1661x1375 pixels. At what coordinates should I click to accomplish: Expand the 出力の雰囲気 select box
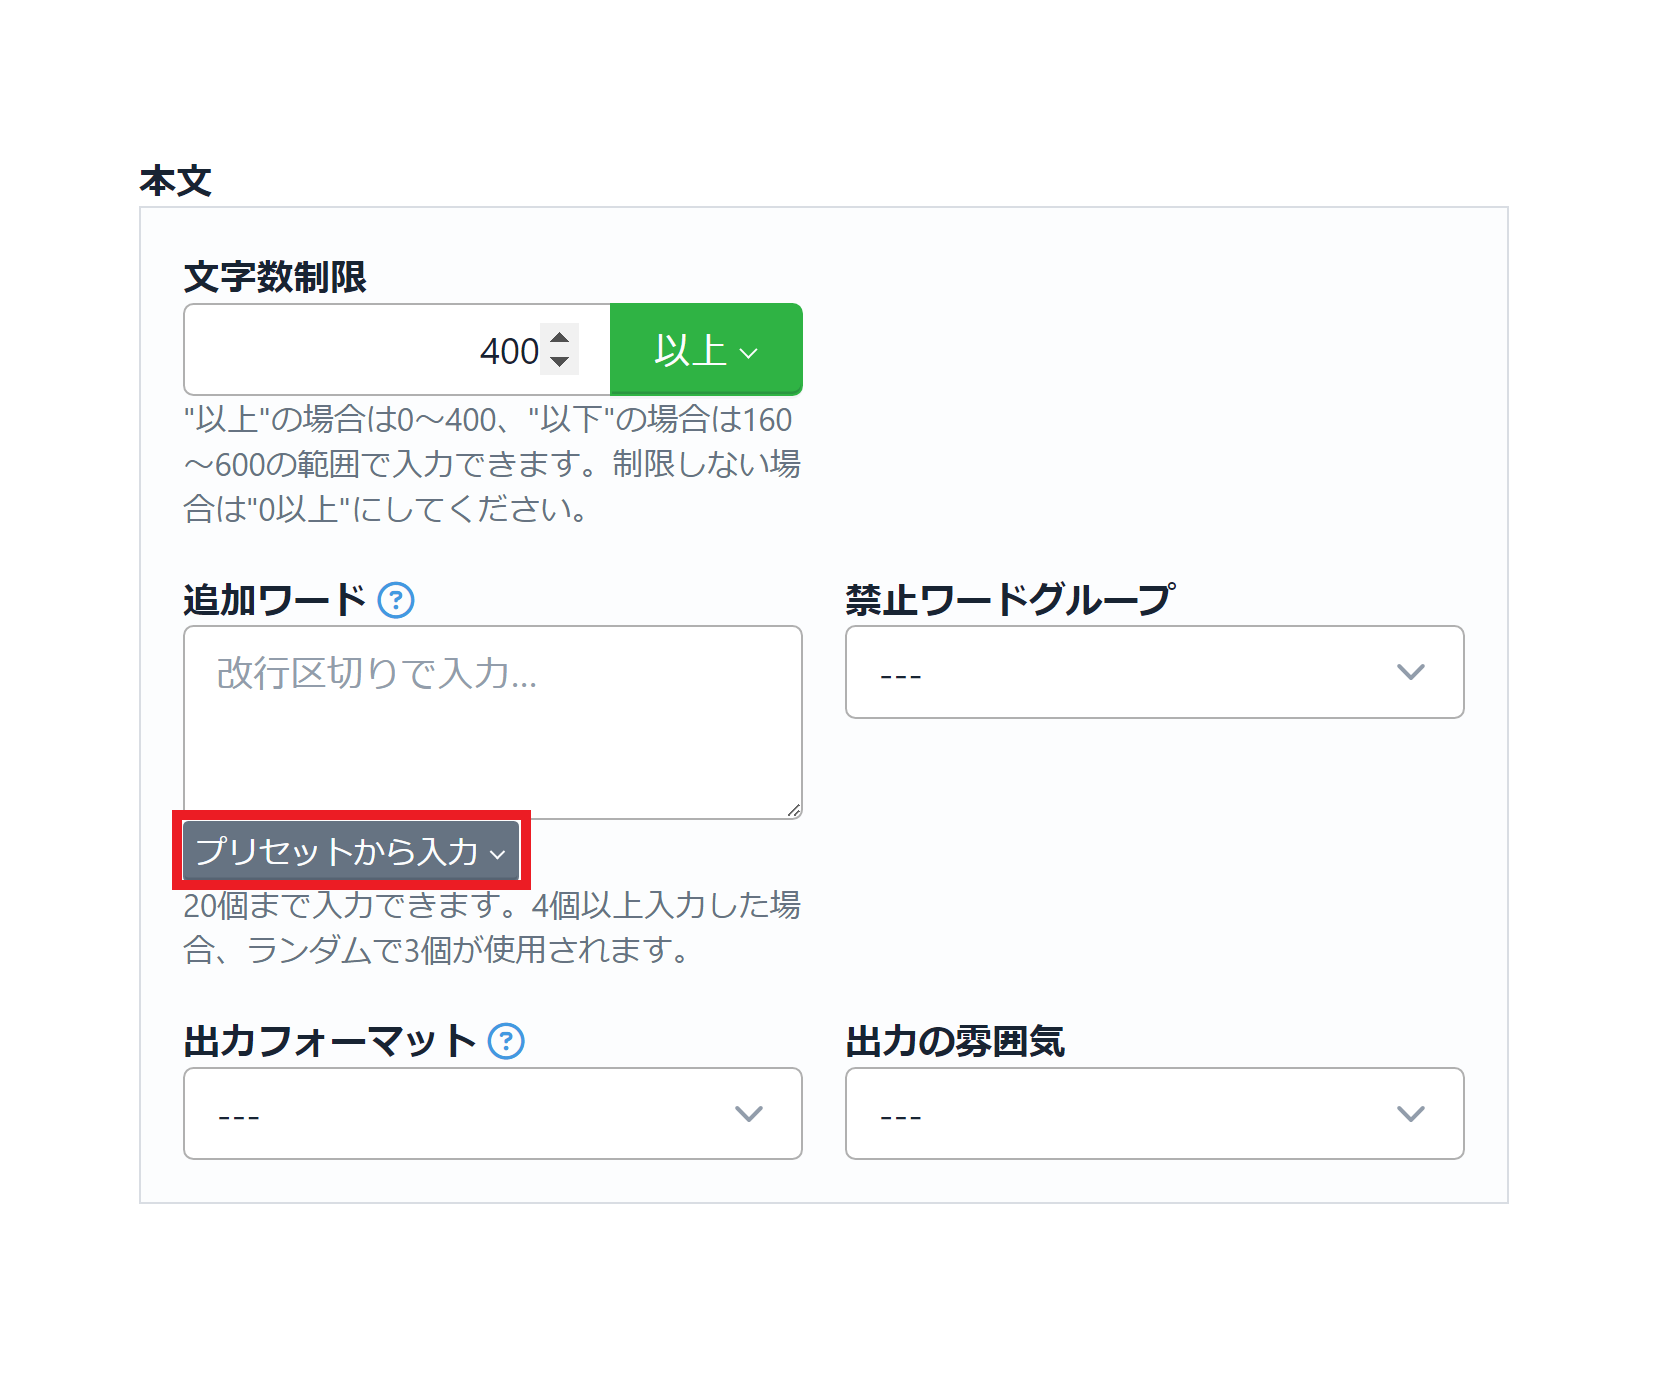click(1154, 1113)
